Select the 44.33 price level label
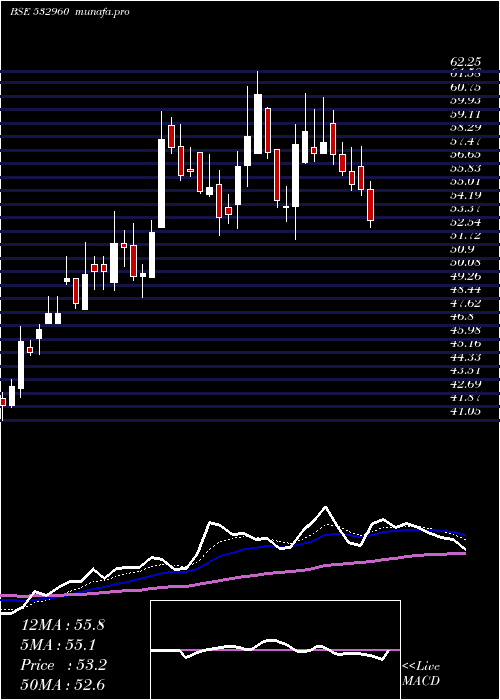Image resolution: width=500 pixels, height=700 pixels. [x=465, y=357]
